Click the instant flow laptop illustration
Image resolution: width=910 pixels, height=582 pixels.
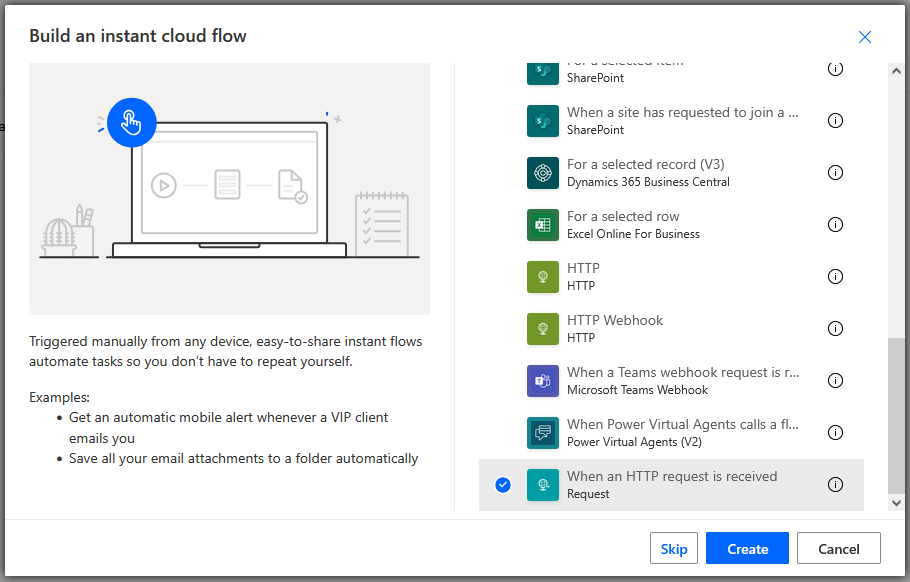(229, 189)
